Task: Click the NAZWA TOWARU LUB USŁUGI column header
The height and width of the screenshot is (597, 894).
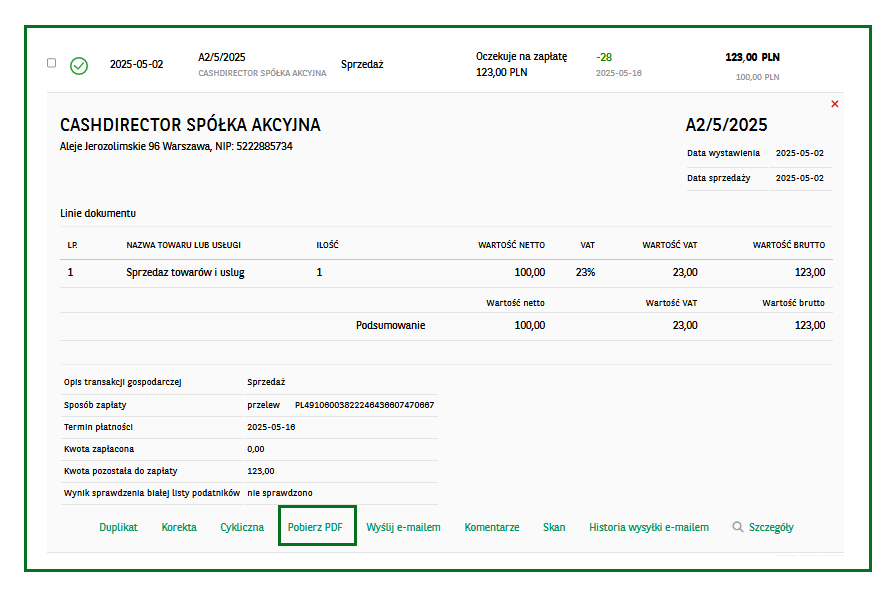Action: [184, 245]
